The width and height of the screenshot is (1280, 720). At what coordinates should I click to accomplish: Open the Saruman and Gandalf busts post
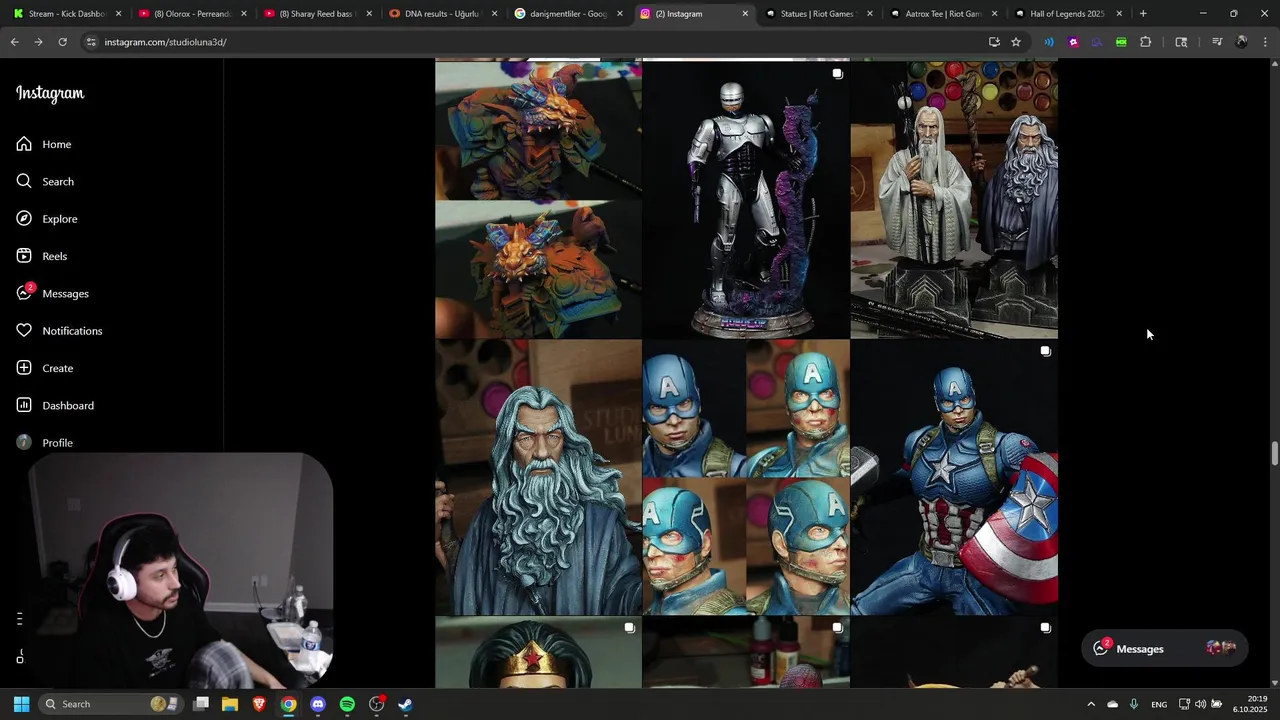click(x=954, y=200)
